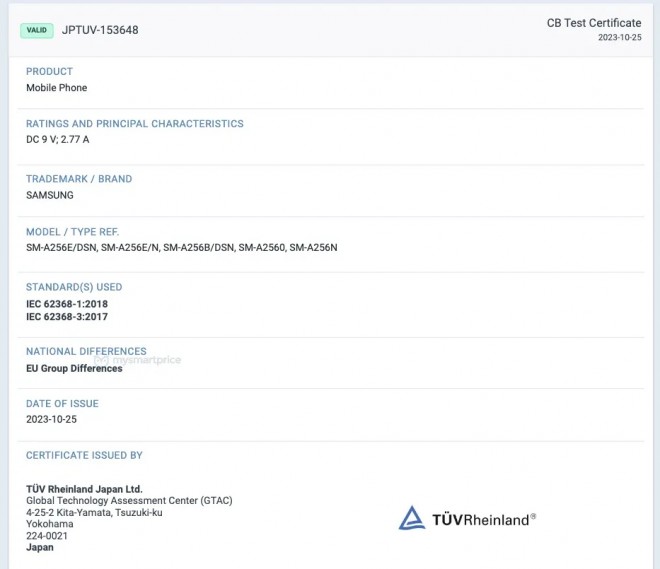The image size is (660, 569).
Task: Click the DC 9 V; 2.77 A rating
Action: click(57, 140)
